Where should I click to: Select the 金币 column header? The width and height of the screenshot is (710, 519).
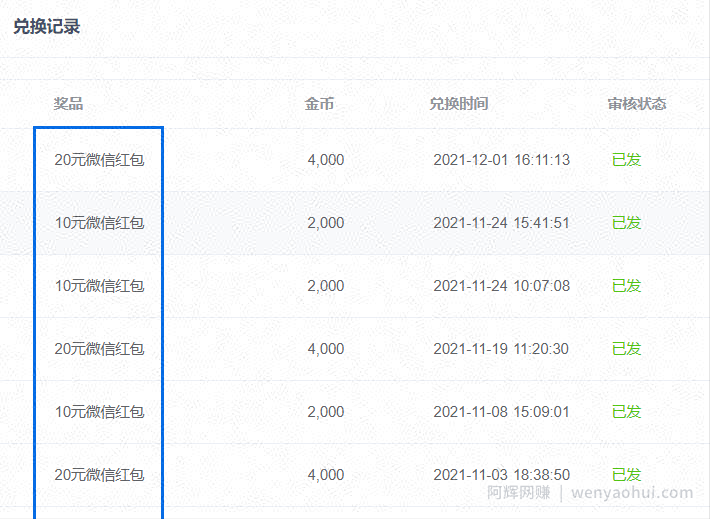coord(319,104)
